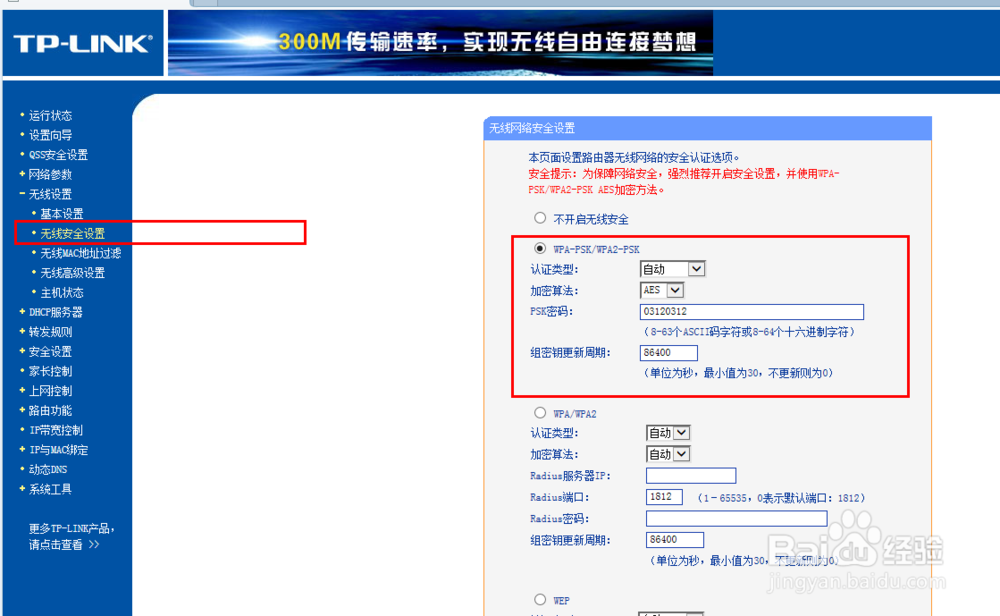Click the PSK密码 input field
This screenshot has width=1000, height=616.
[x=751, y=312]
